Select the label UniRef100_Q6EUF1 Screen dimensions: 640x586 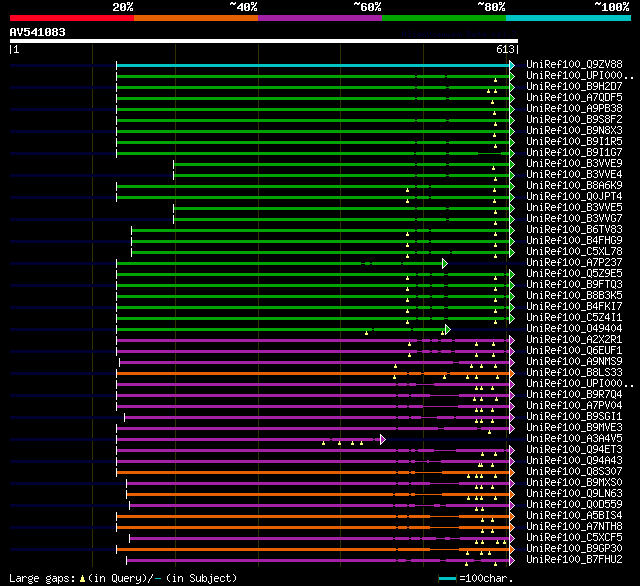(574, 351)
